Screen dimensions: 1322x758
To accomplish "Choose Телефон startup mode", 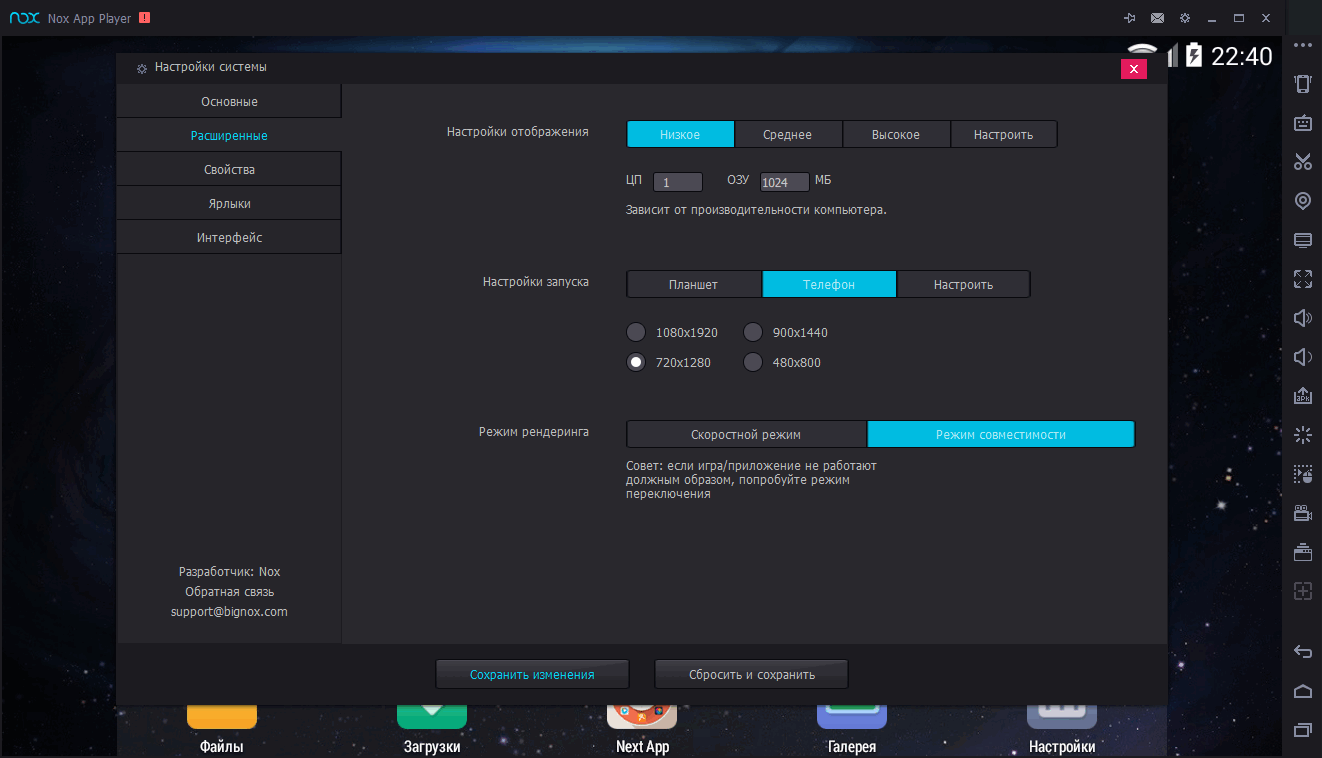I will pyautogui.click(x=829, y=284).
